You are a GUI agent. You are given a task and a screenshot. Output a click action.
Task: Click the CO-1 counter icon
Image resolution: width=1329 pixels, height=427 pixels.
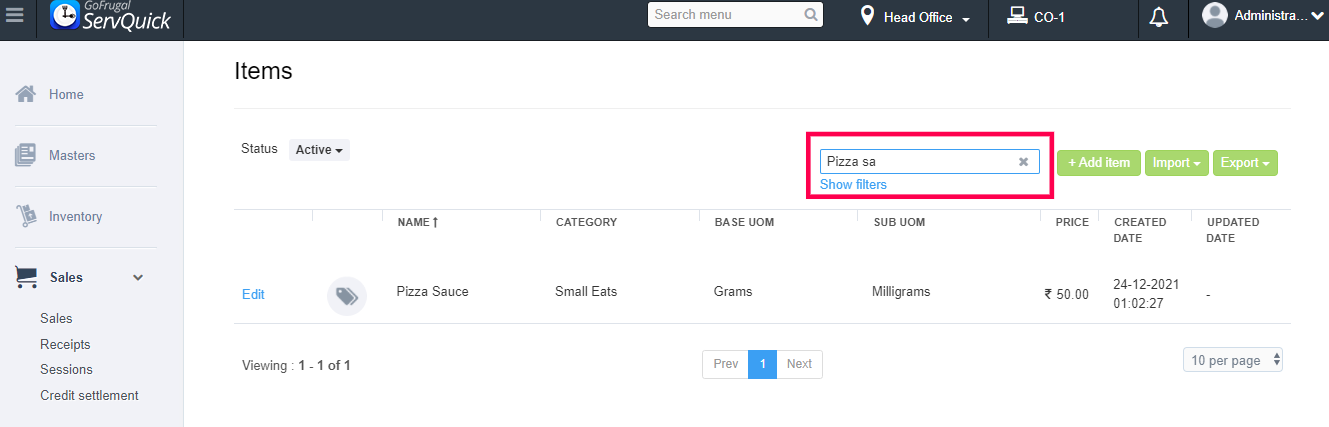coord(1017,16)
